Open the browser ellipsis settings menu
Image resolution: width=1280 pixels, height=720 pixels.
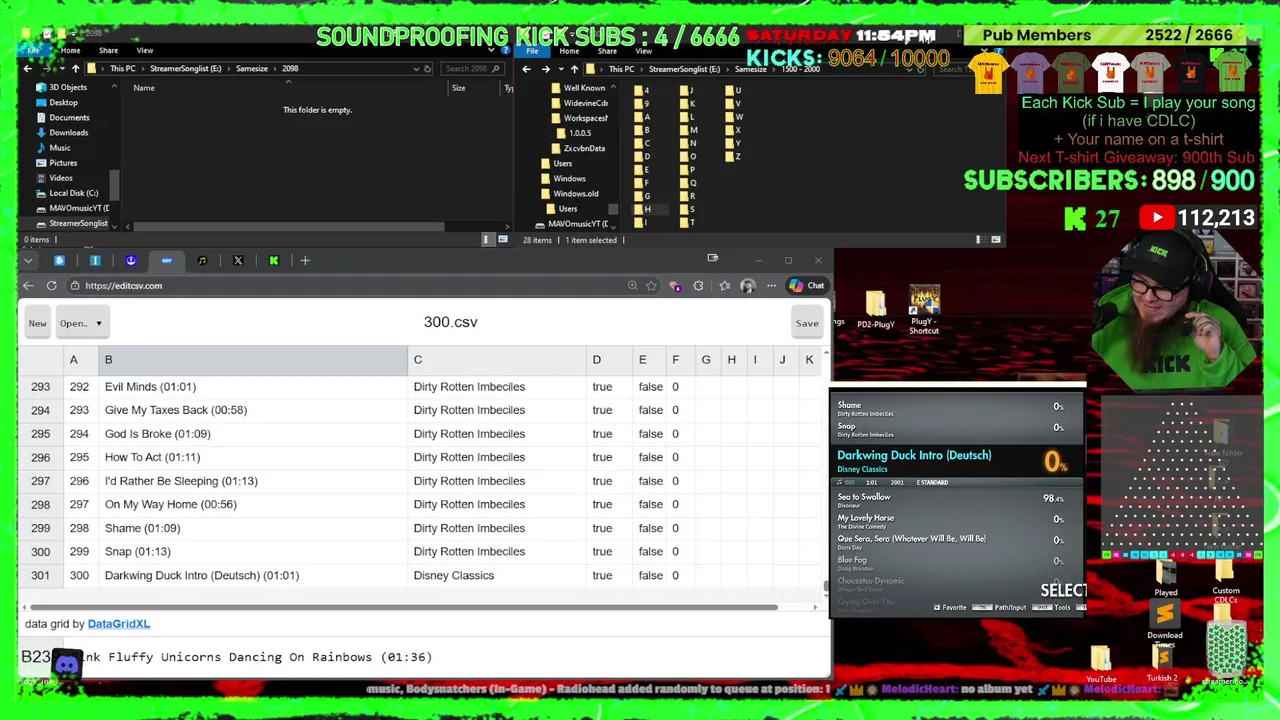(x=771, y=286)
